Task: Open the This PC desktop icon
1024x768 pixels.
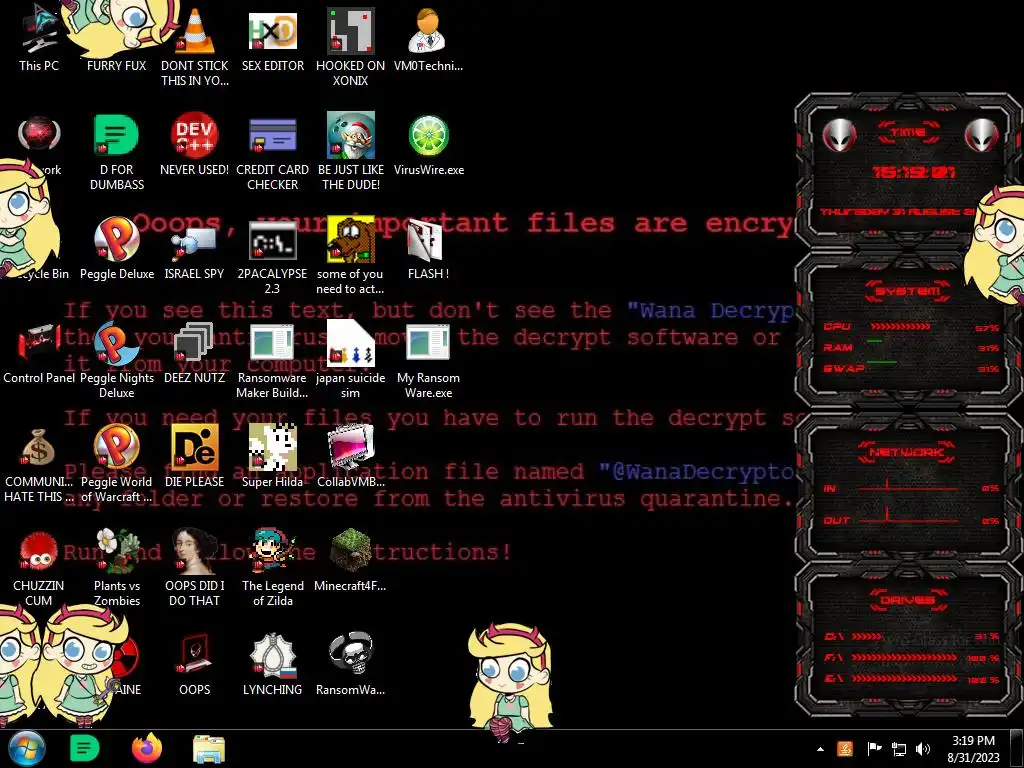Action: pos(39,39)
